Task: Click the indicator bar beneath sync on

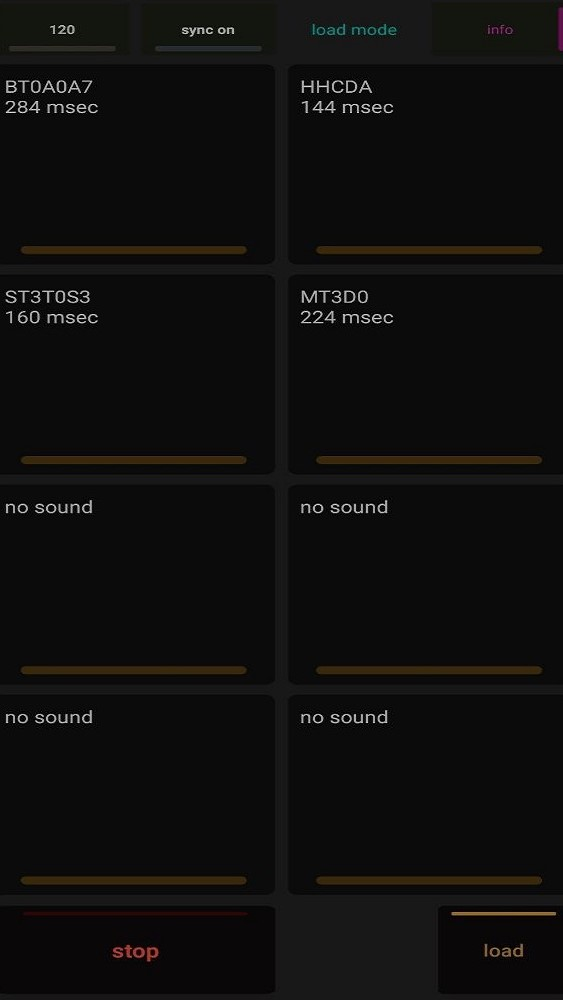Action: [x=208, y=48]
